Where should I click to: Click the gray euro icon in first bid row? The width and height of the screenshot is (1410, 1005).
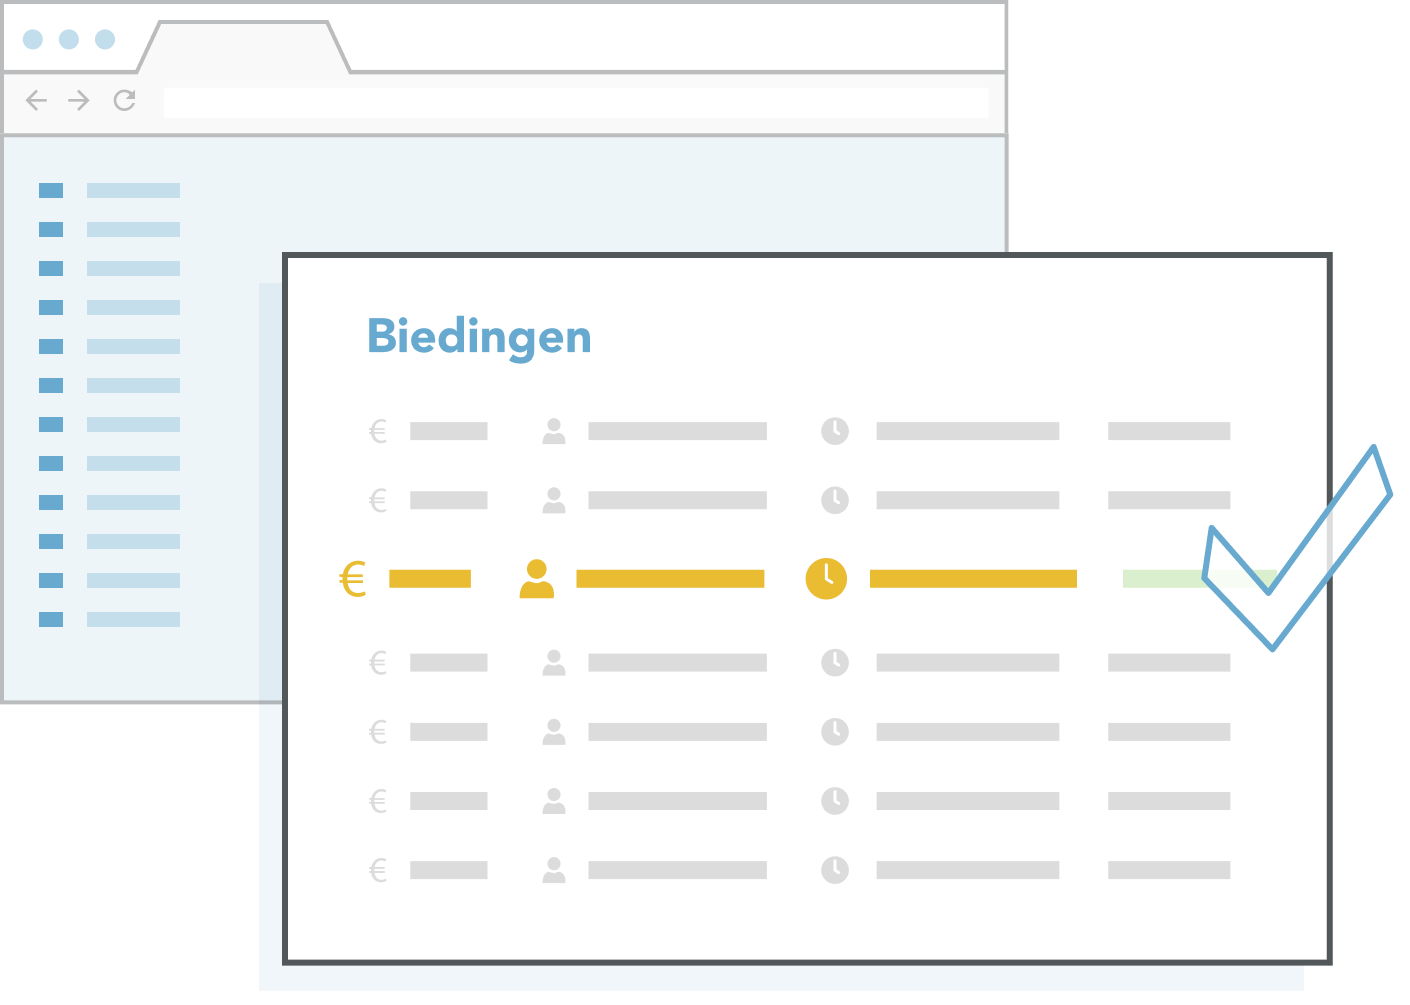(378, 431)
